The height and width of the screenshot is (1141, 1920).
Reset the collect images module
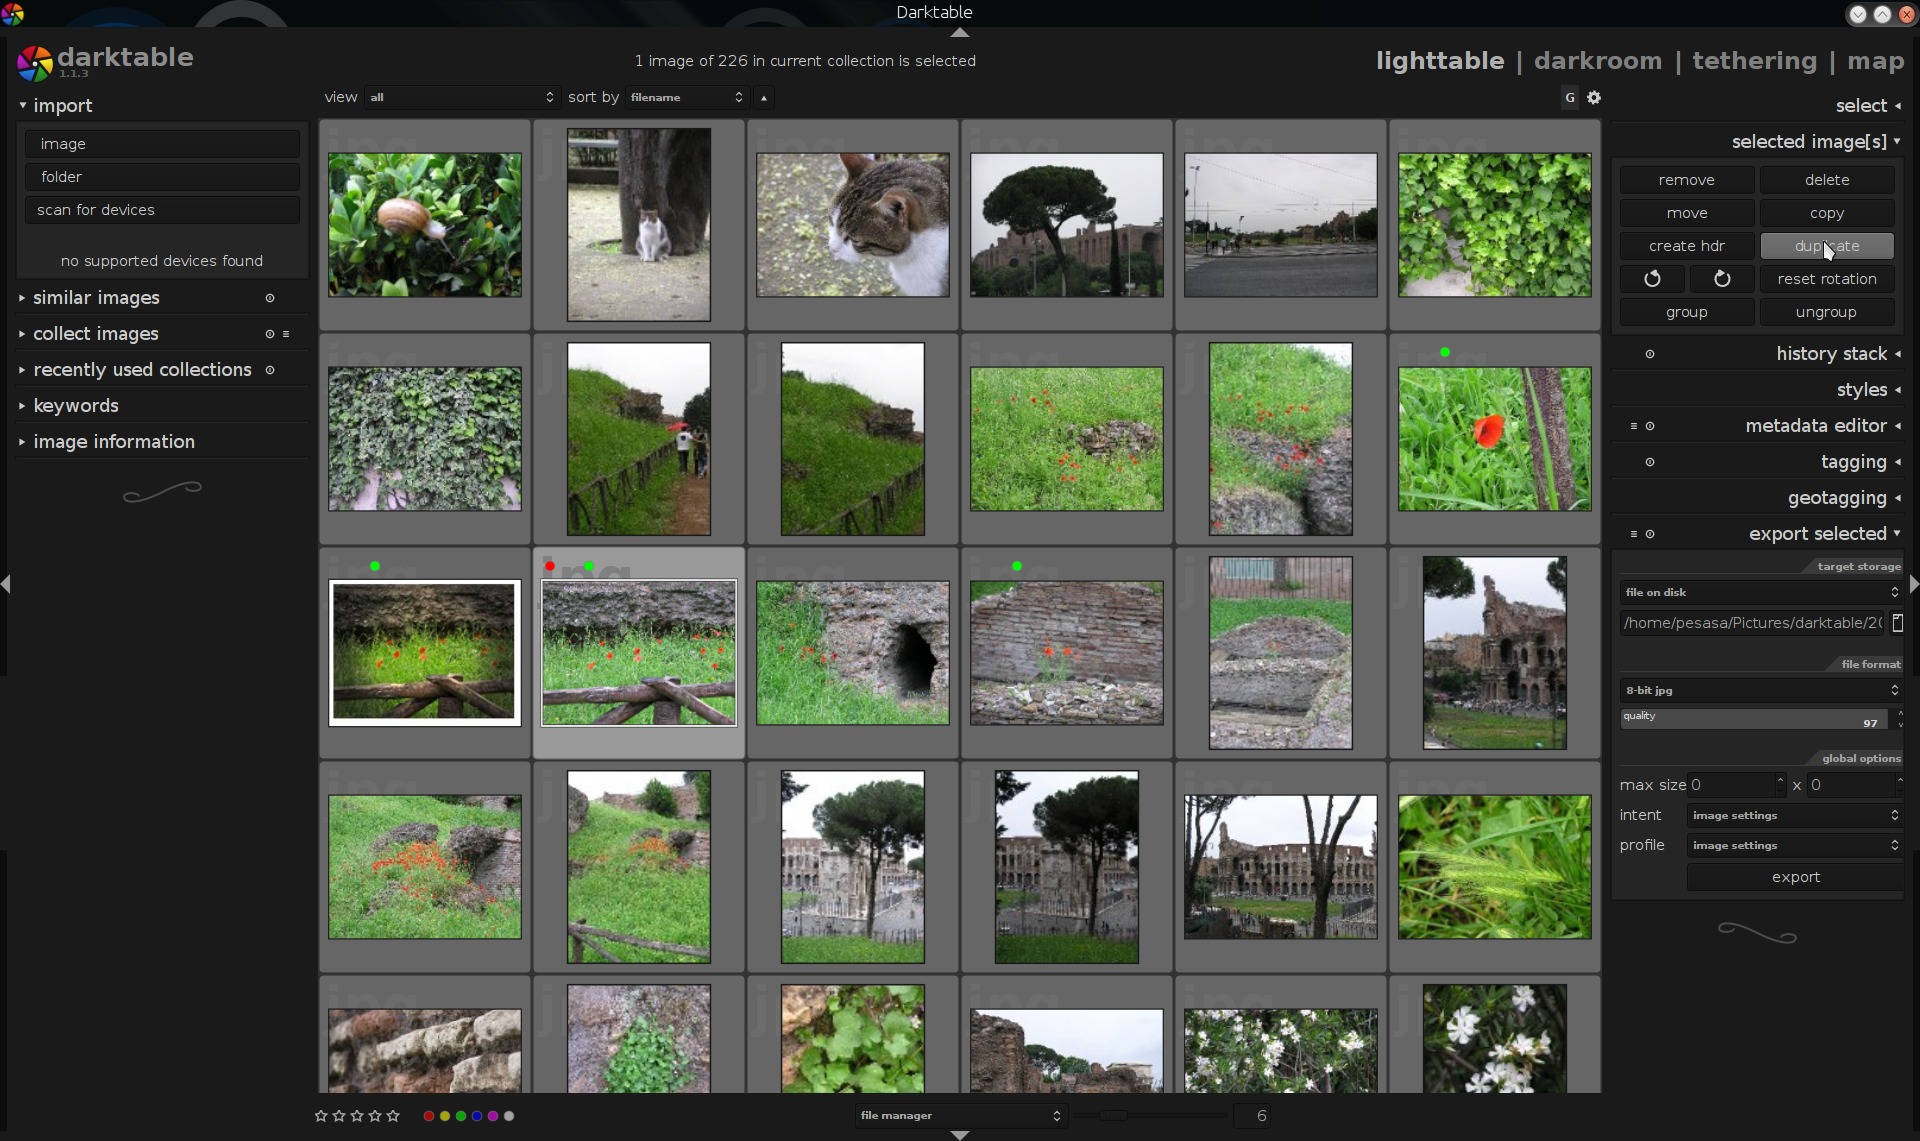point(270,334)
